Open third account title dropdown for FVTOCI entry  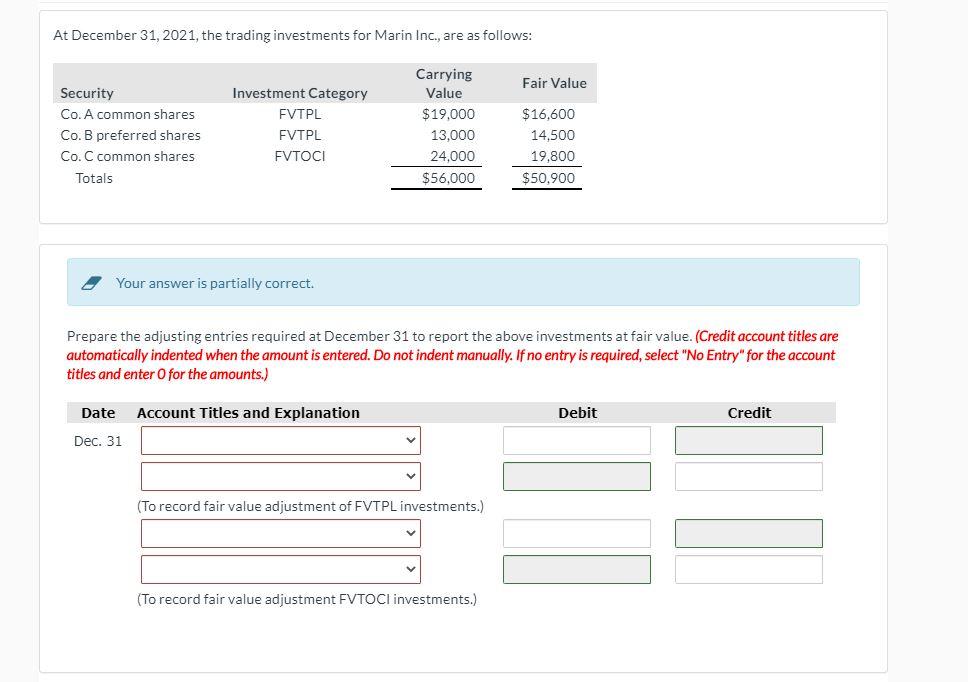coord(281,533)
